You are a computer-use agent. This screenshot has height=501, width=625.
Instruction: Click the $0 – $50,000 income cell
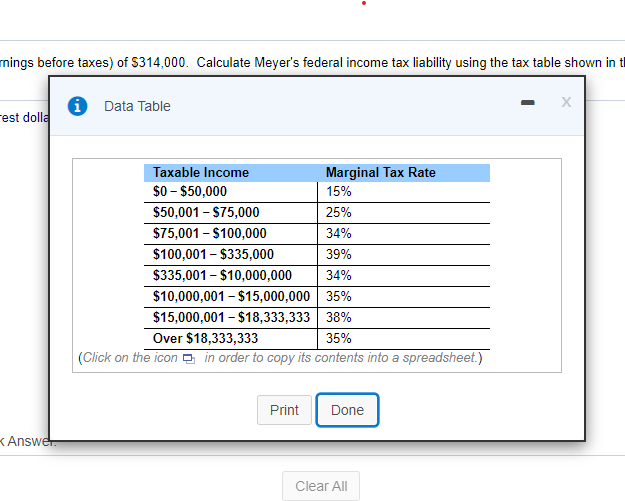[x=231, y=192]
